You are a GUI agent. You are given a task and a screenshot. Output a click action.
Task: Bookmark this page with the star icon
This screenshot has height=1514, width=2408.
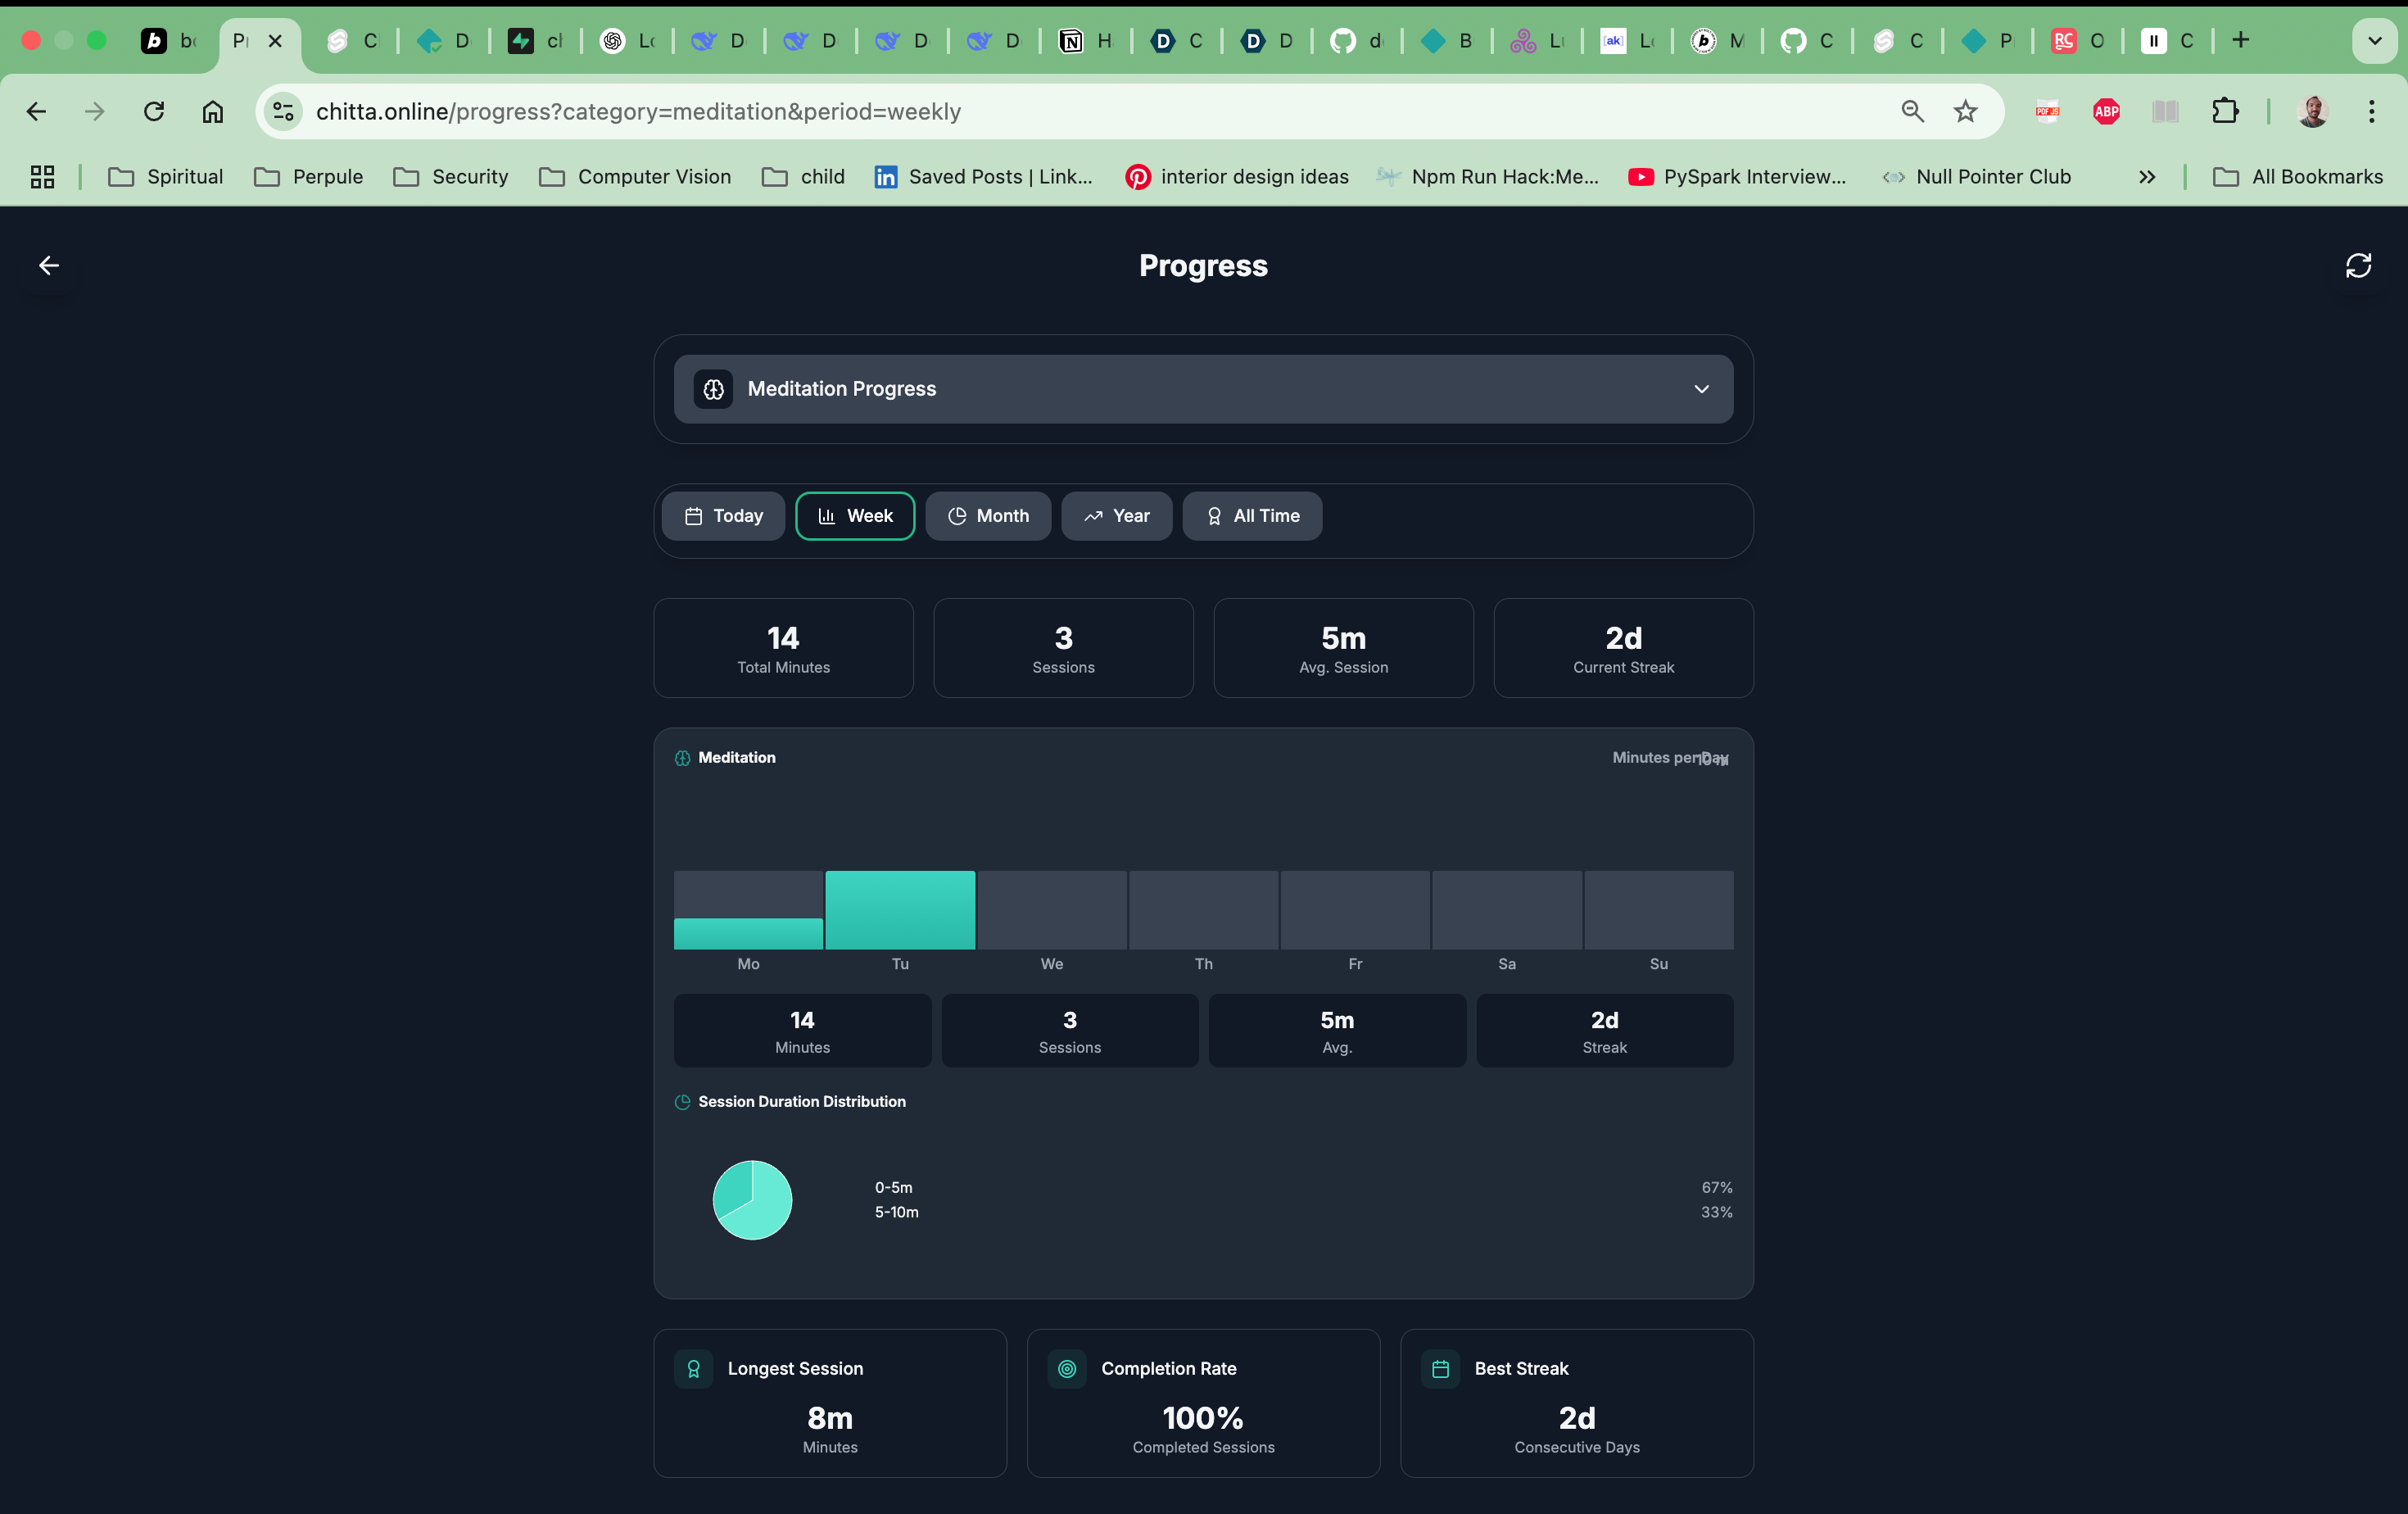(x=1965, y=111)
